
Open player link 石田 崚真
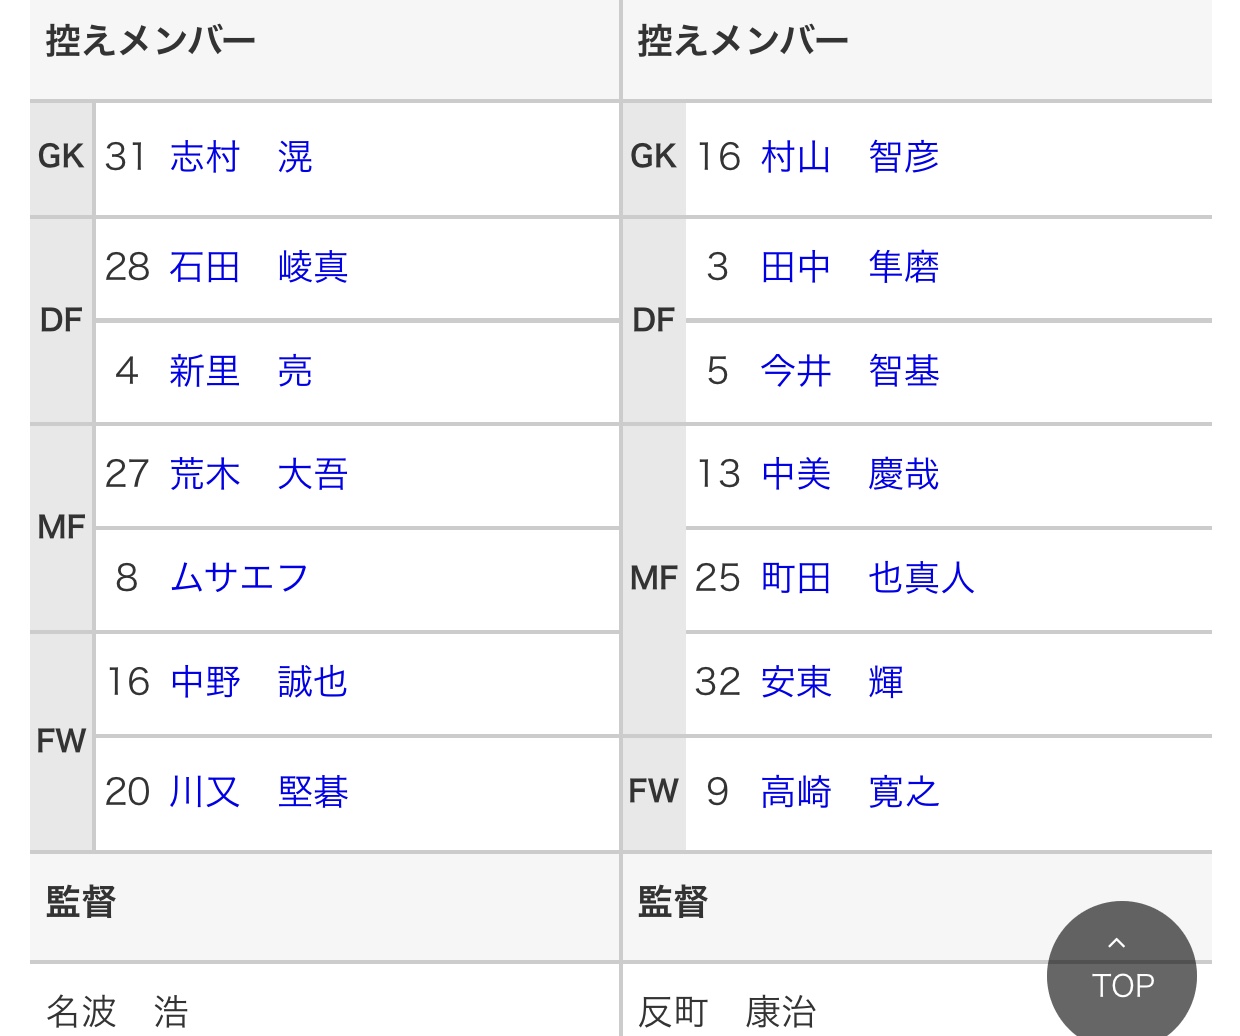click(259, 267)
